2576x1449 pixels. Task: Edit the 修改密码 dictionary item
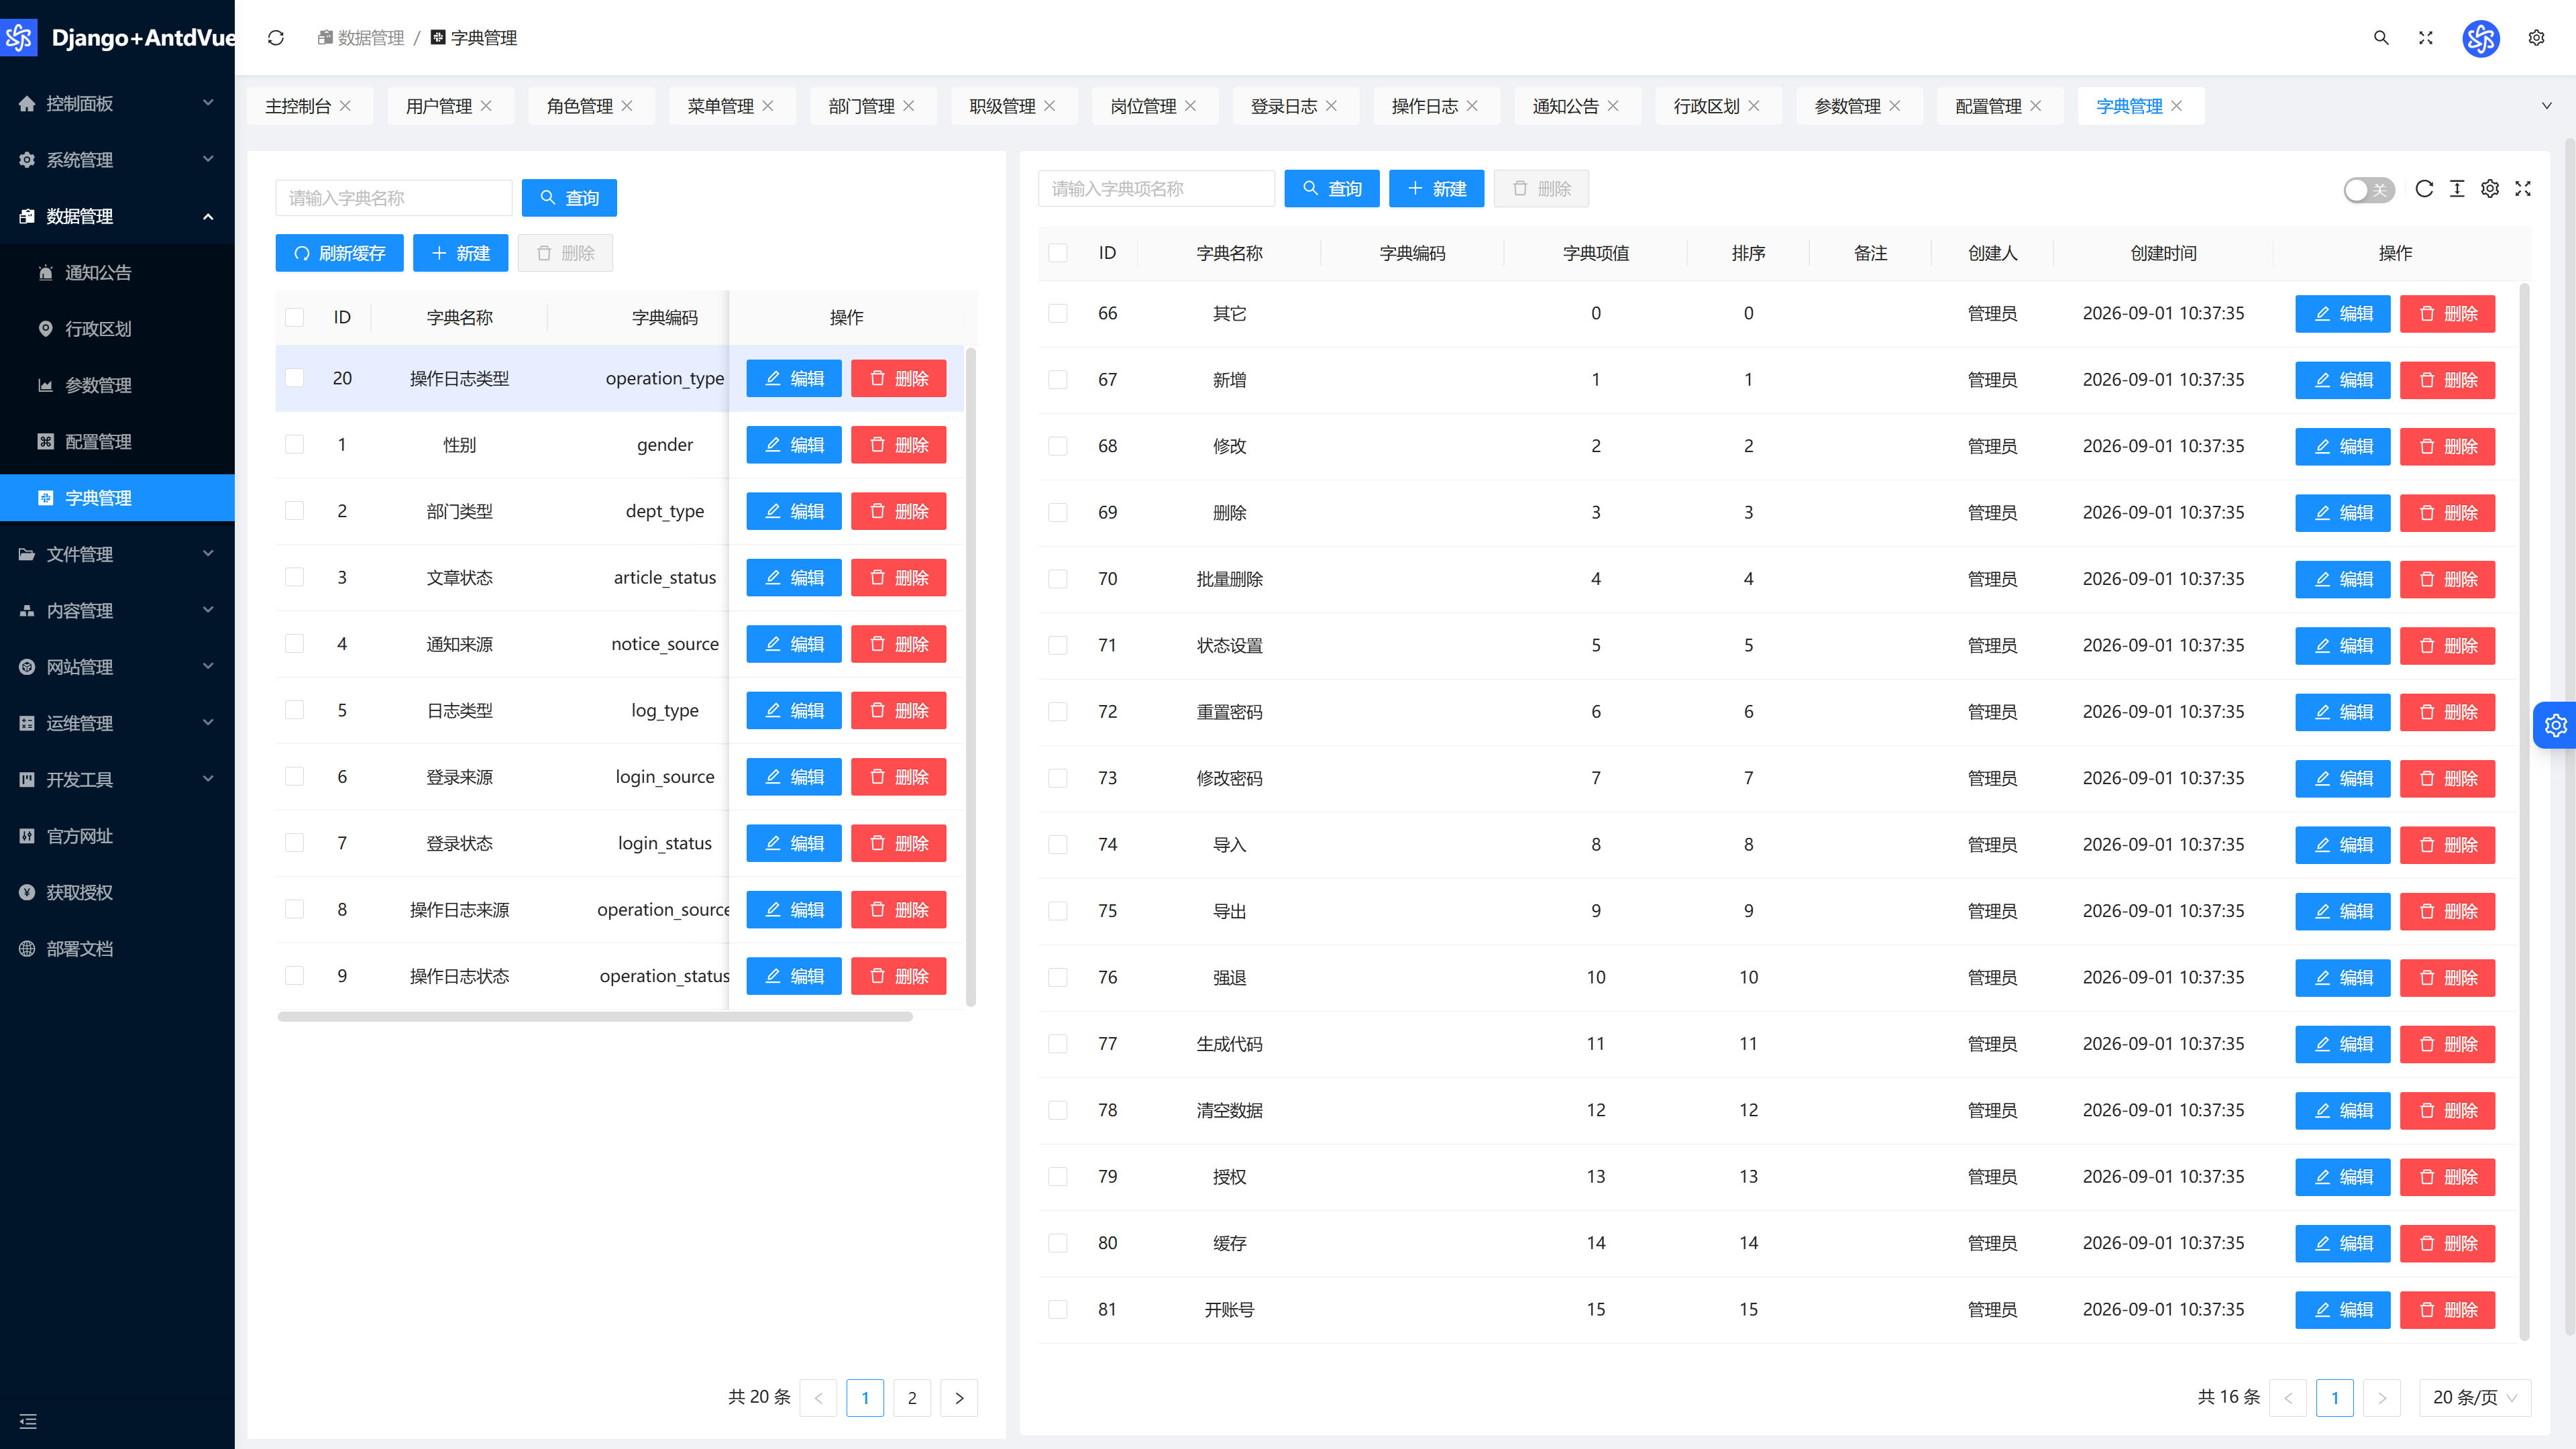pos(2342,778)
